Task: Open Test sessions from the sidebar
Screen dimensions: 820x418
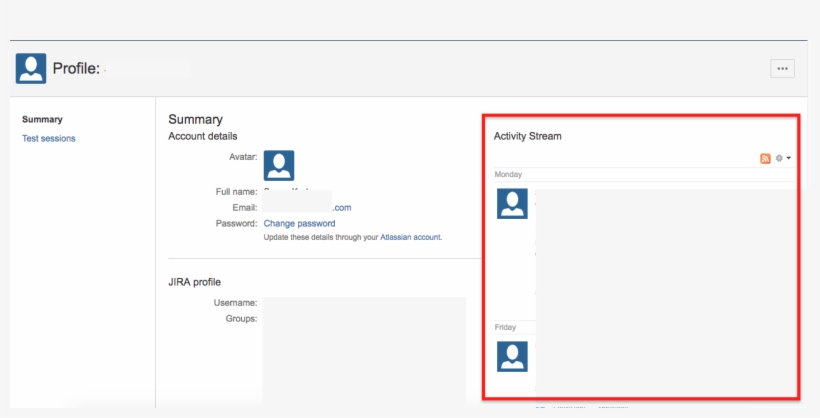Action: click(x=48, y=138)
